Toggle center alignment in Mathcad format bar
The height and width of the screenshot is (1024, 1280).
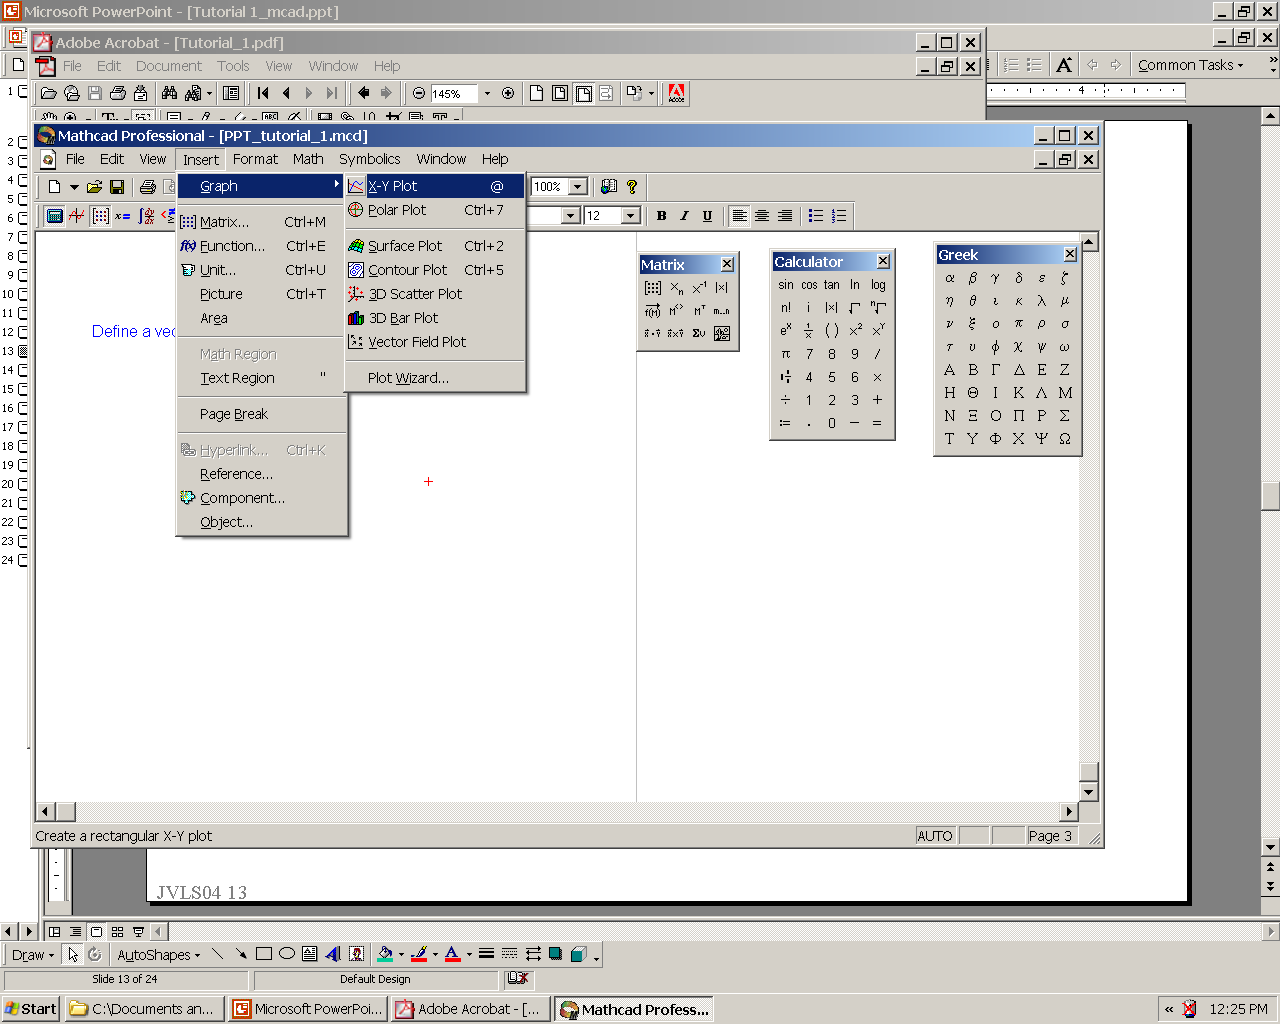coord(762,216)
